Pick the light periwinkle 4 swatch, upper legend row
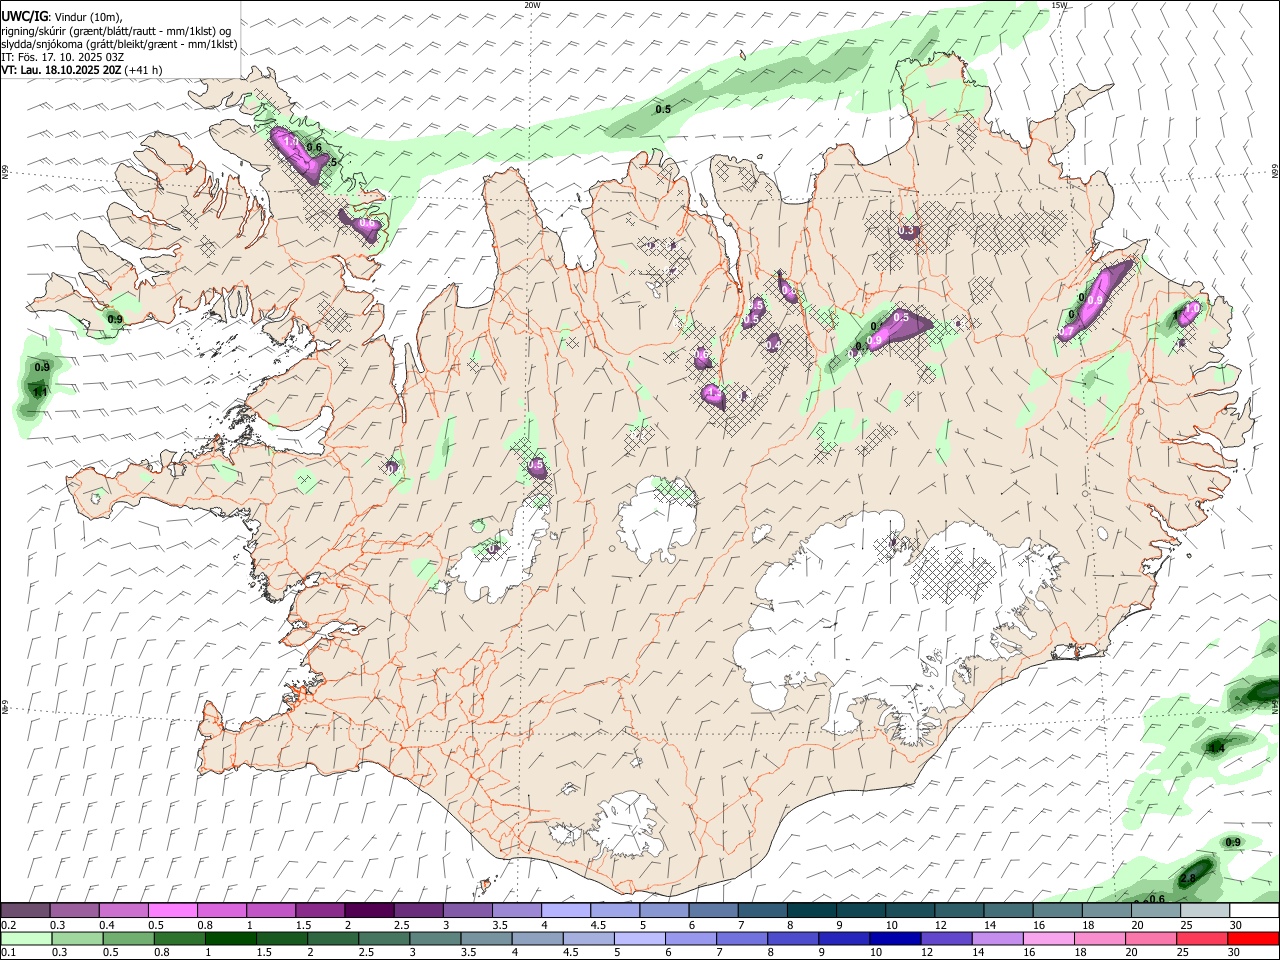The image size is (1280, 960). pyautogui.click(x=566, y=911)
